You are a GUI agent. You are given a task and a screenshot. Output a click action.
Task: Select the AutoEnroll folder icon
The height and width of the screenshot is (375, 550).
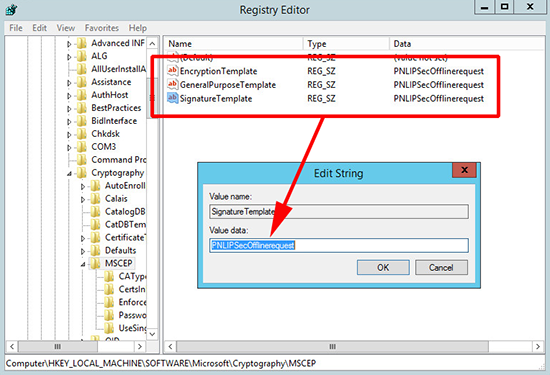(x=95, y=186)
